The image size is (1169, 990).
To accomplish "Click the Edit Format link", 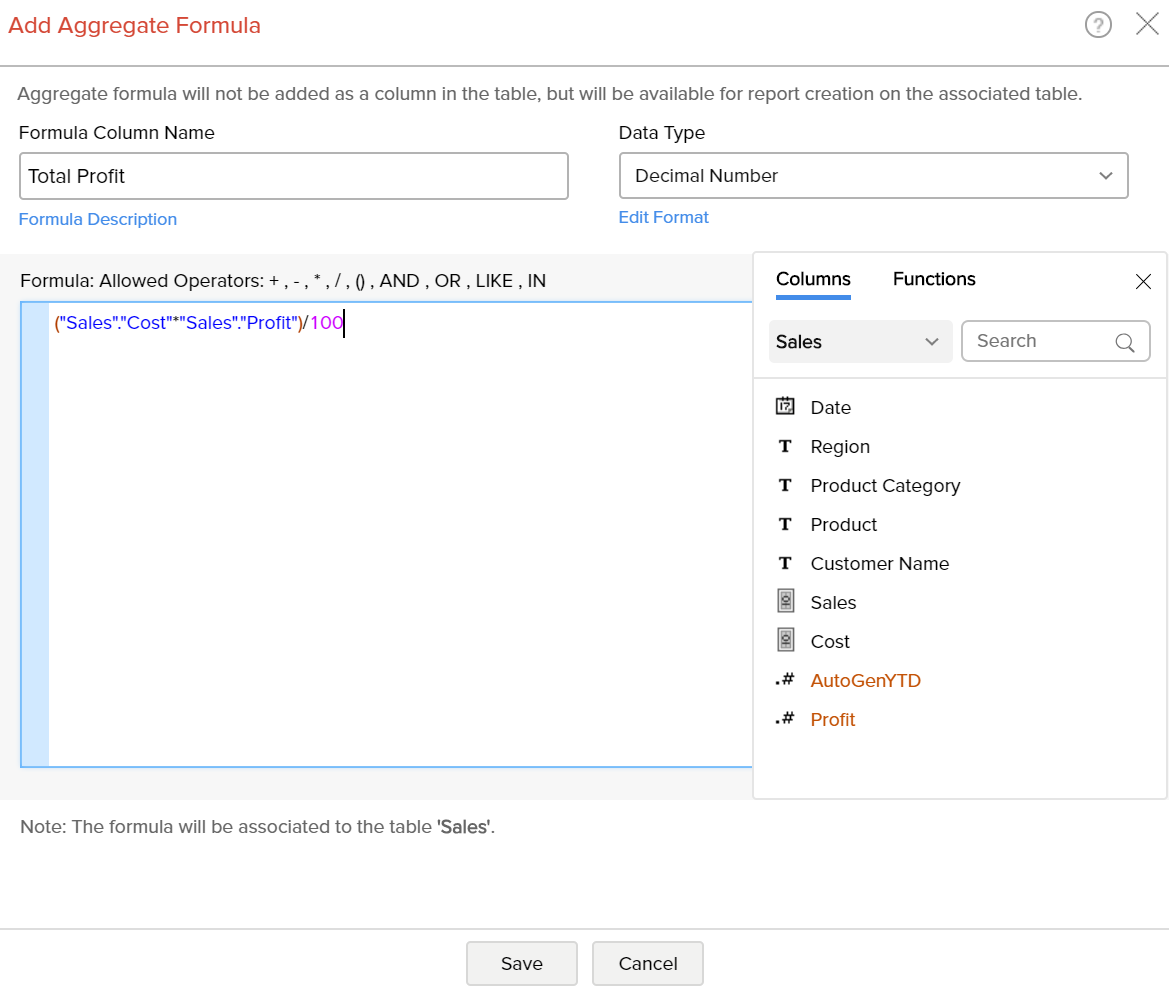I will [x=663, y=217].
